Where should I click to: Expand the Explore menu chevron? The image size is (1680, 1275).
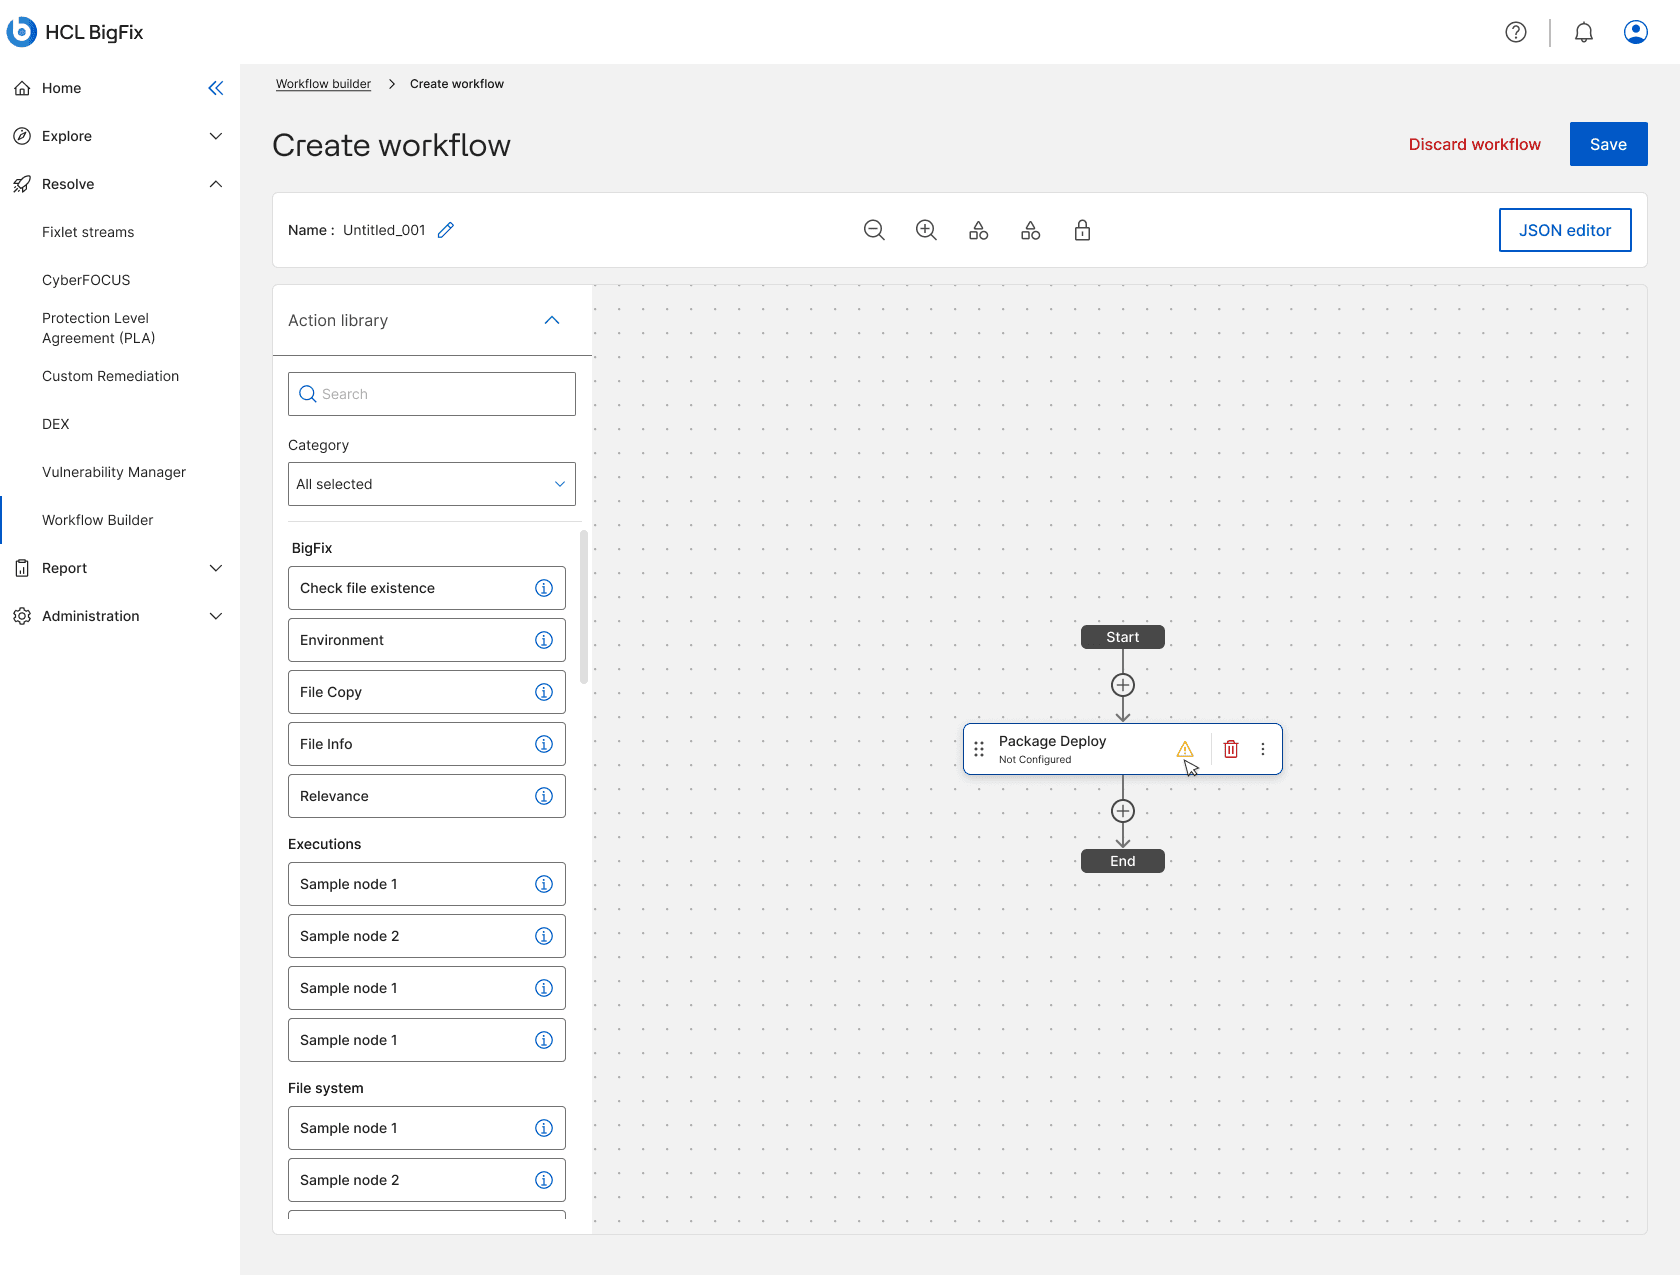[x=216, y=136]
